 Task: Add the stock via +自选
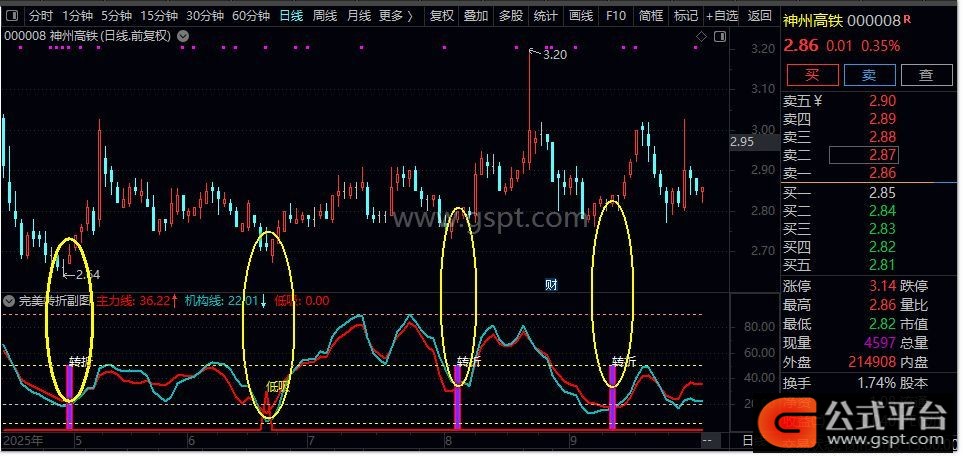(723, 16)
